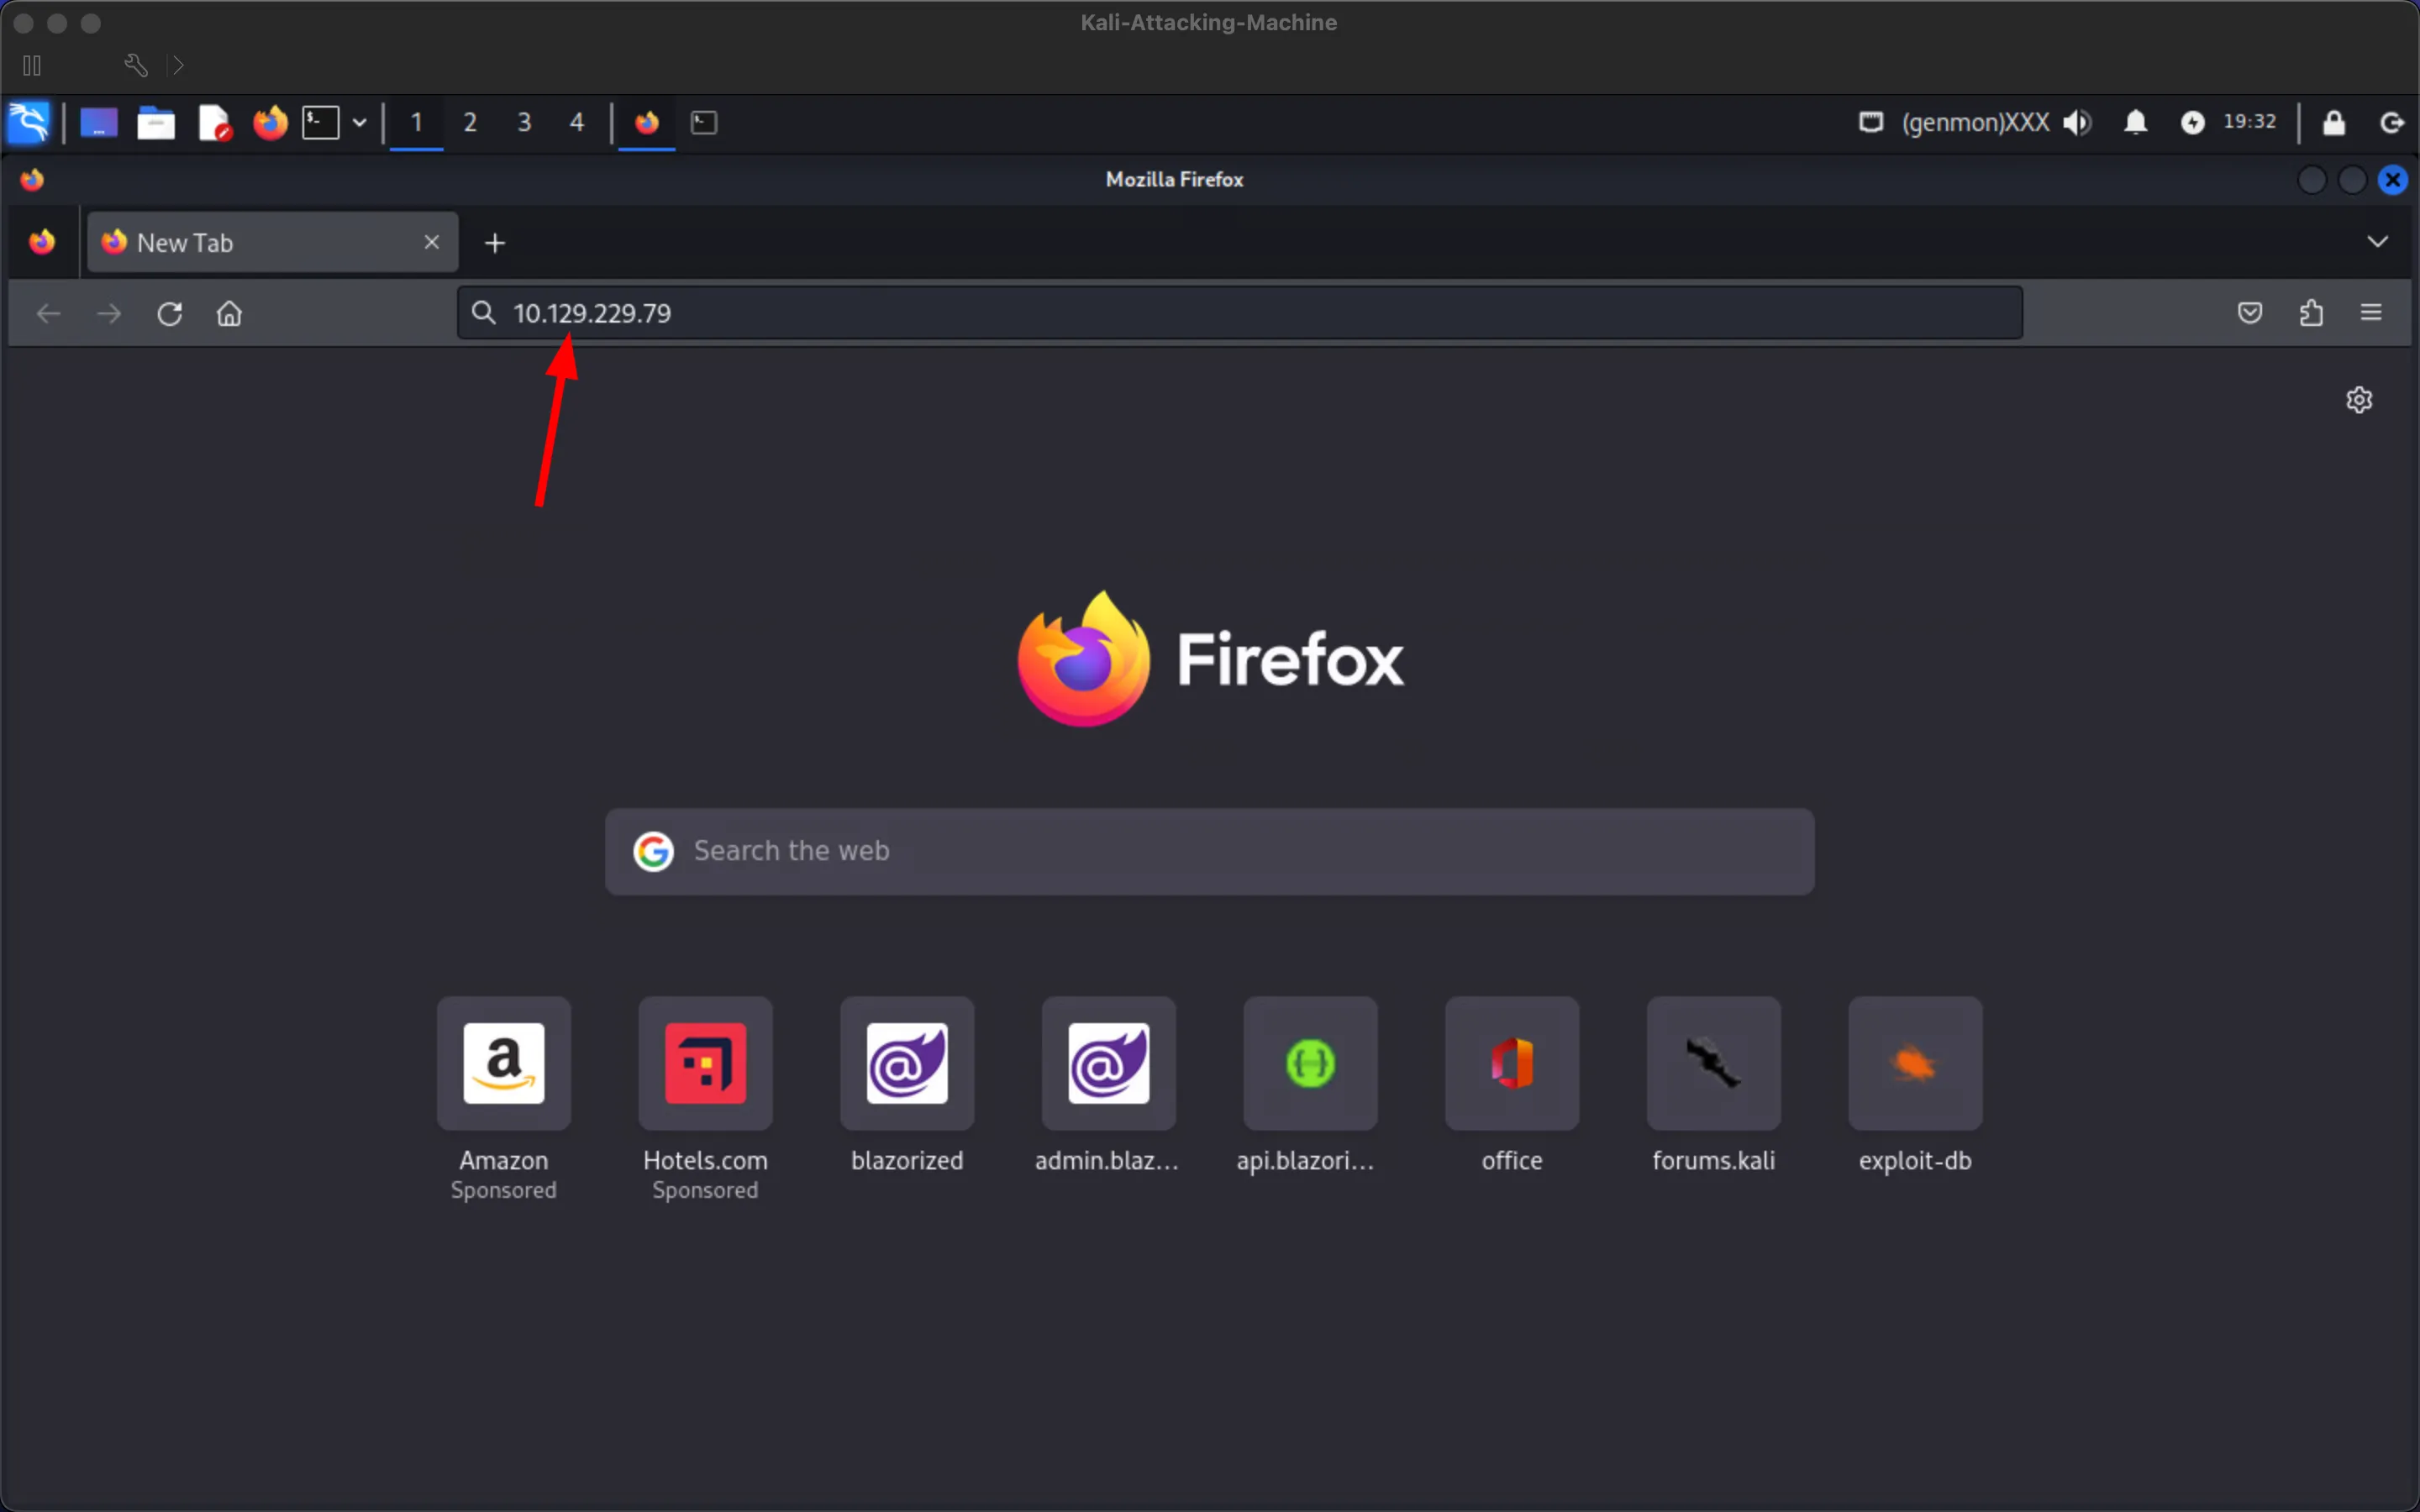Open VM settings wrench icon

[136, 65]
